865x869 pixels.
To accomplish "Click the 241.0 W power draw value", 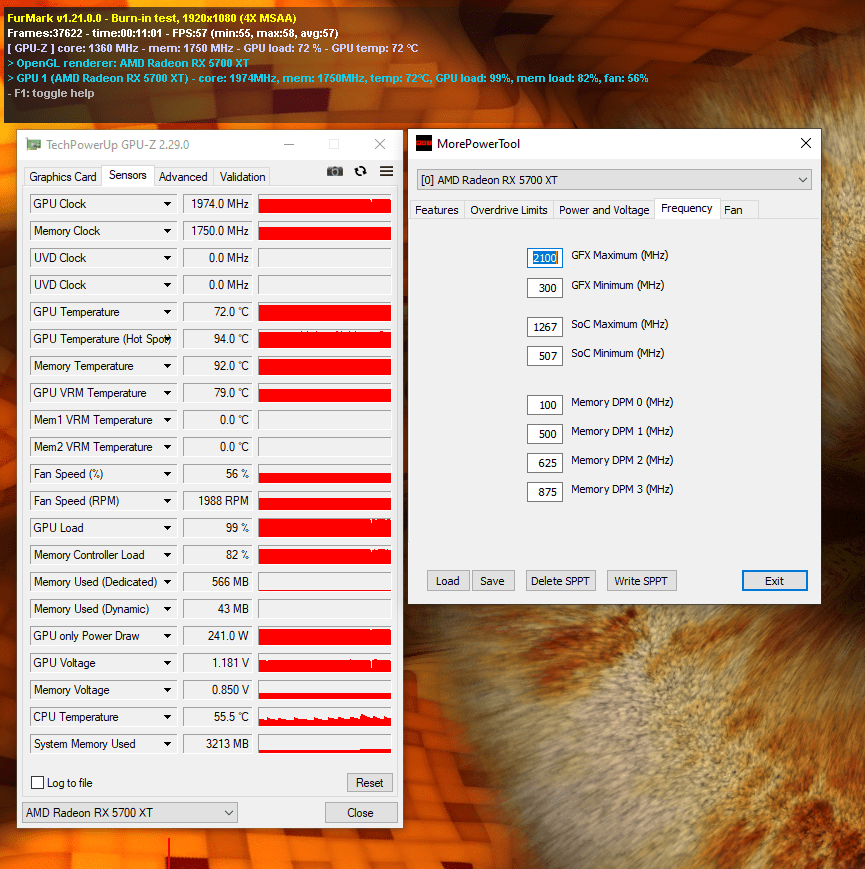I will [x=218, y=636].
